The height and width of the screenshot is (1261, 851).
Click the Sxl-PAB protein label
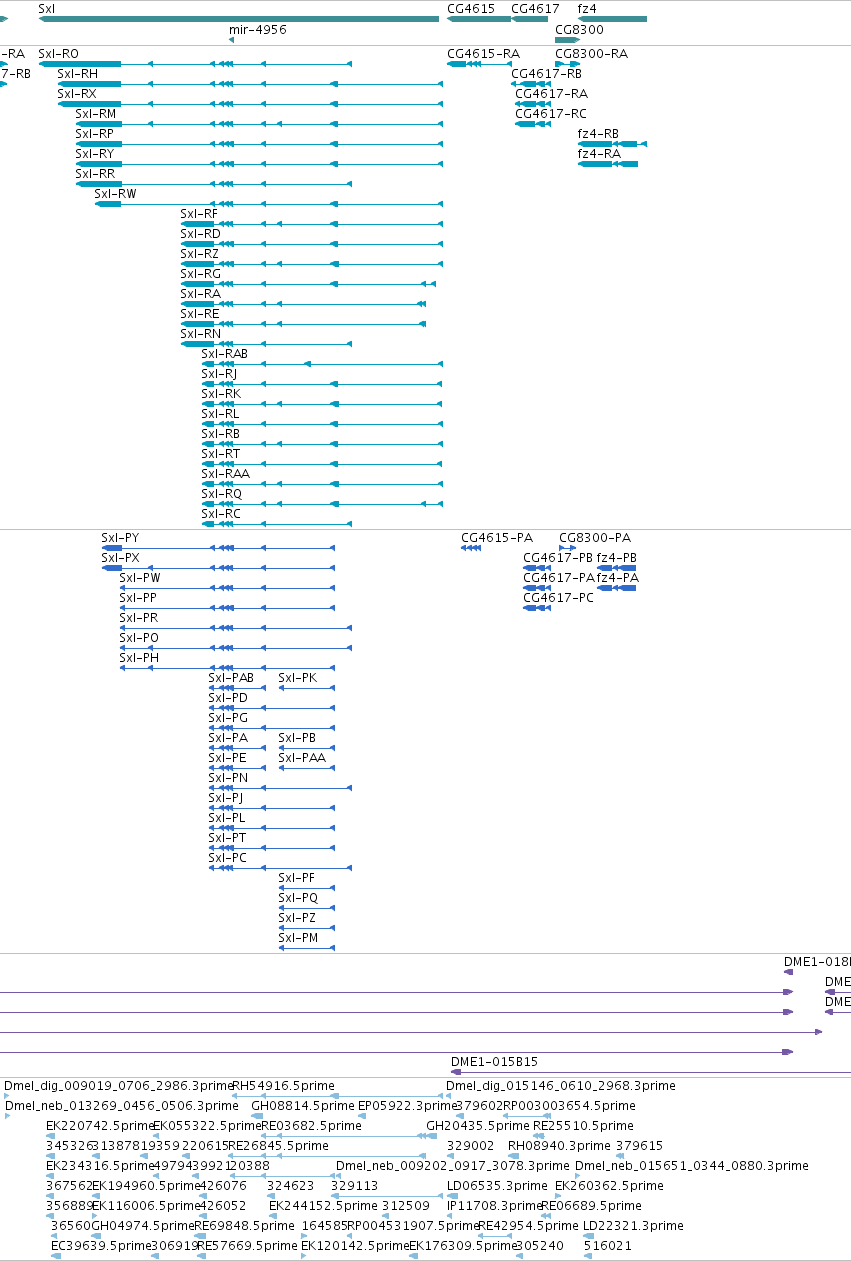click(x=231, y=678)
